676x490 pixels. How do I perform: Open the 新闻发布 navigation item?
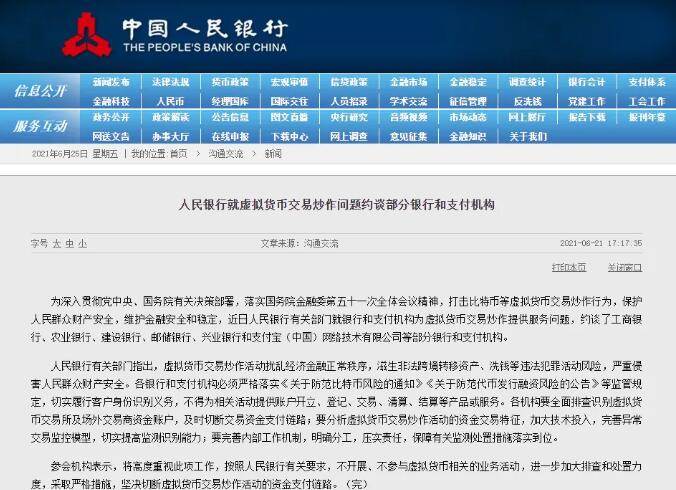pos(111,82)
